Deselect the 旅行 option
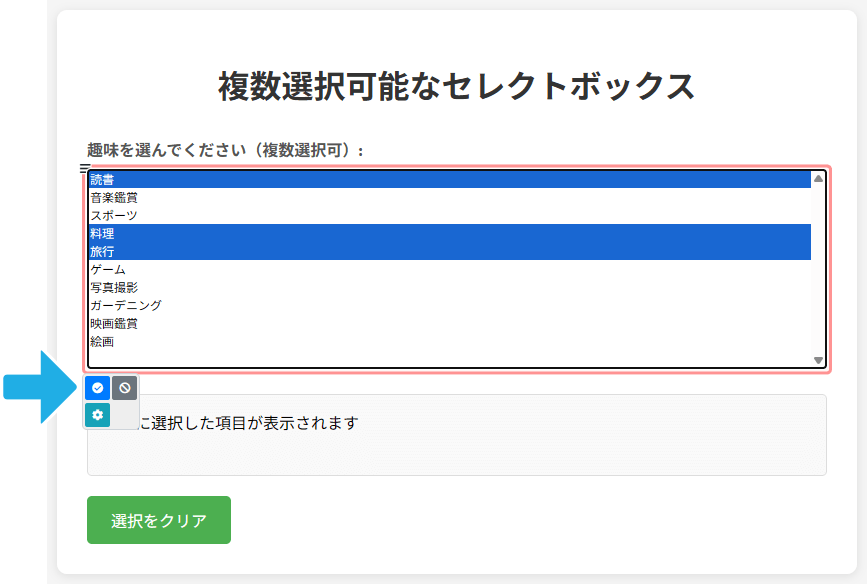This screenshot has height=584, width=867. click(103, 252)
